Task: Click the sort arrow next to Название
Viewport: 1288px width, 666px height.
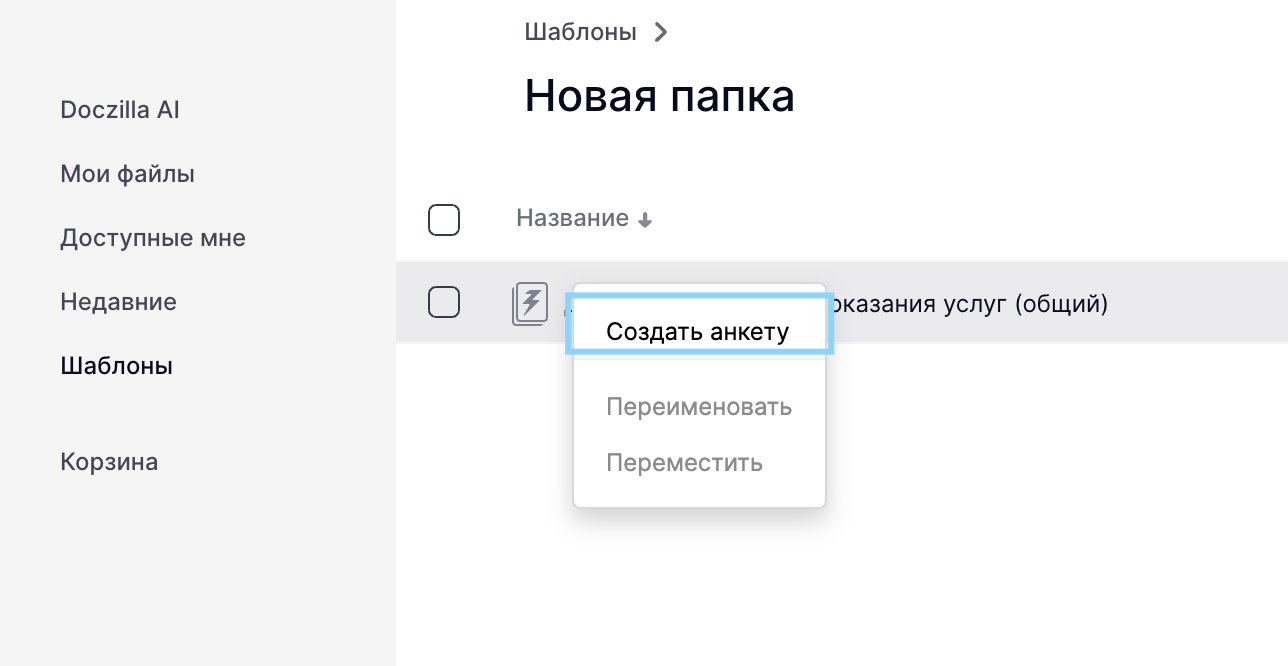Action: click(x=645, y=220)
